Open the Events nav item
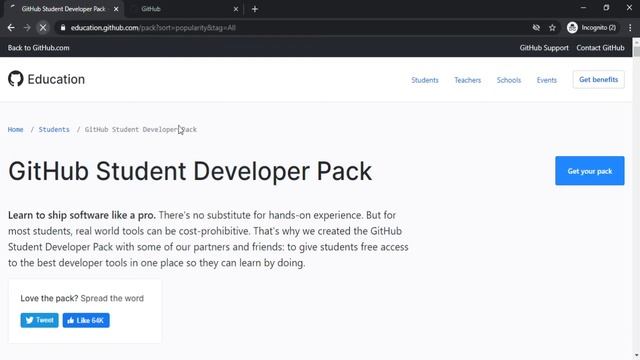 pos(547,80)
